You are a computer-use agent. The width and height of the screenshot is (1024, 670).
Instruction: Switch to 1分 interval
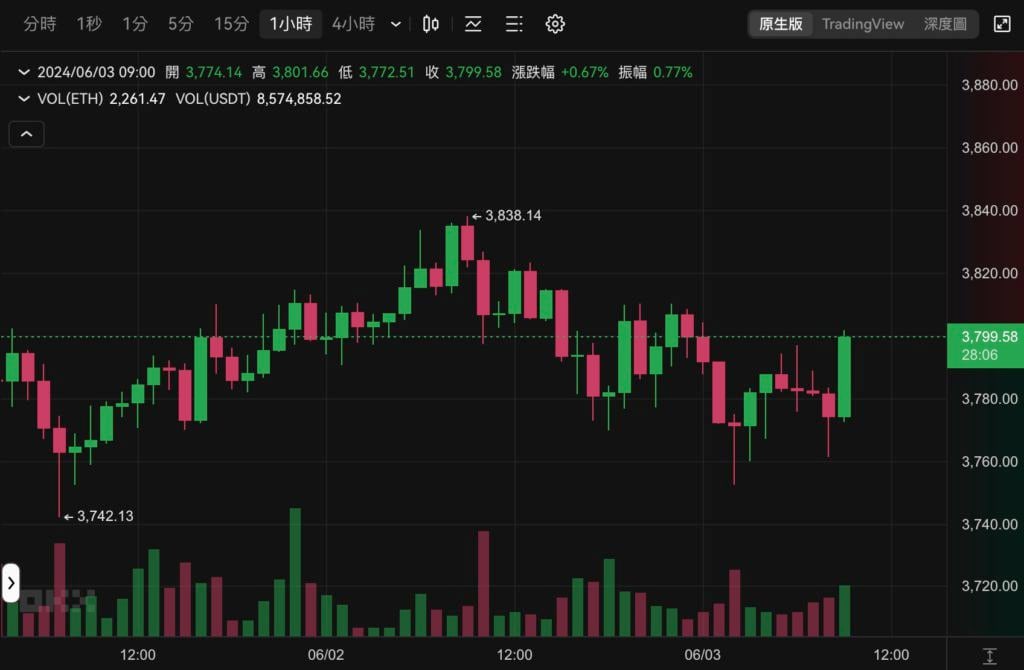pos(135,24)
